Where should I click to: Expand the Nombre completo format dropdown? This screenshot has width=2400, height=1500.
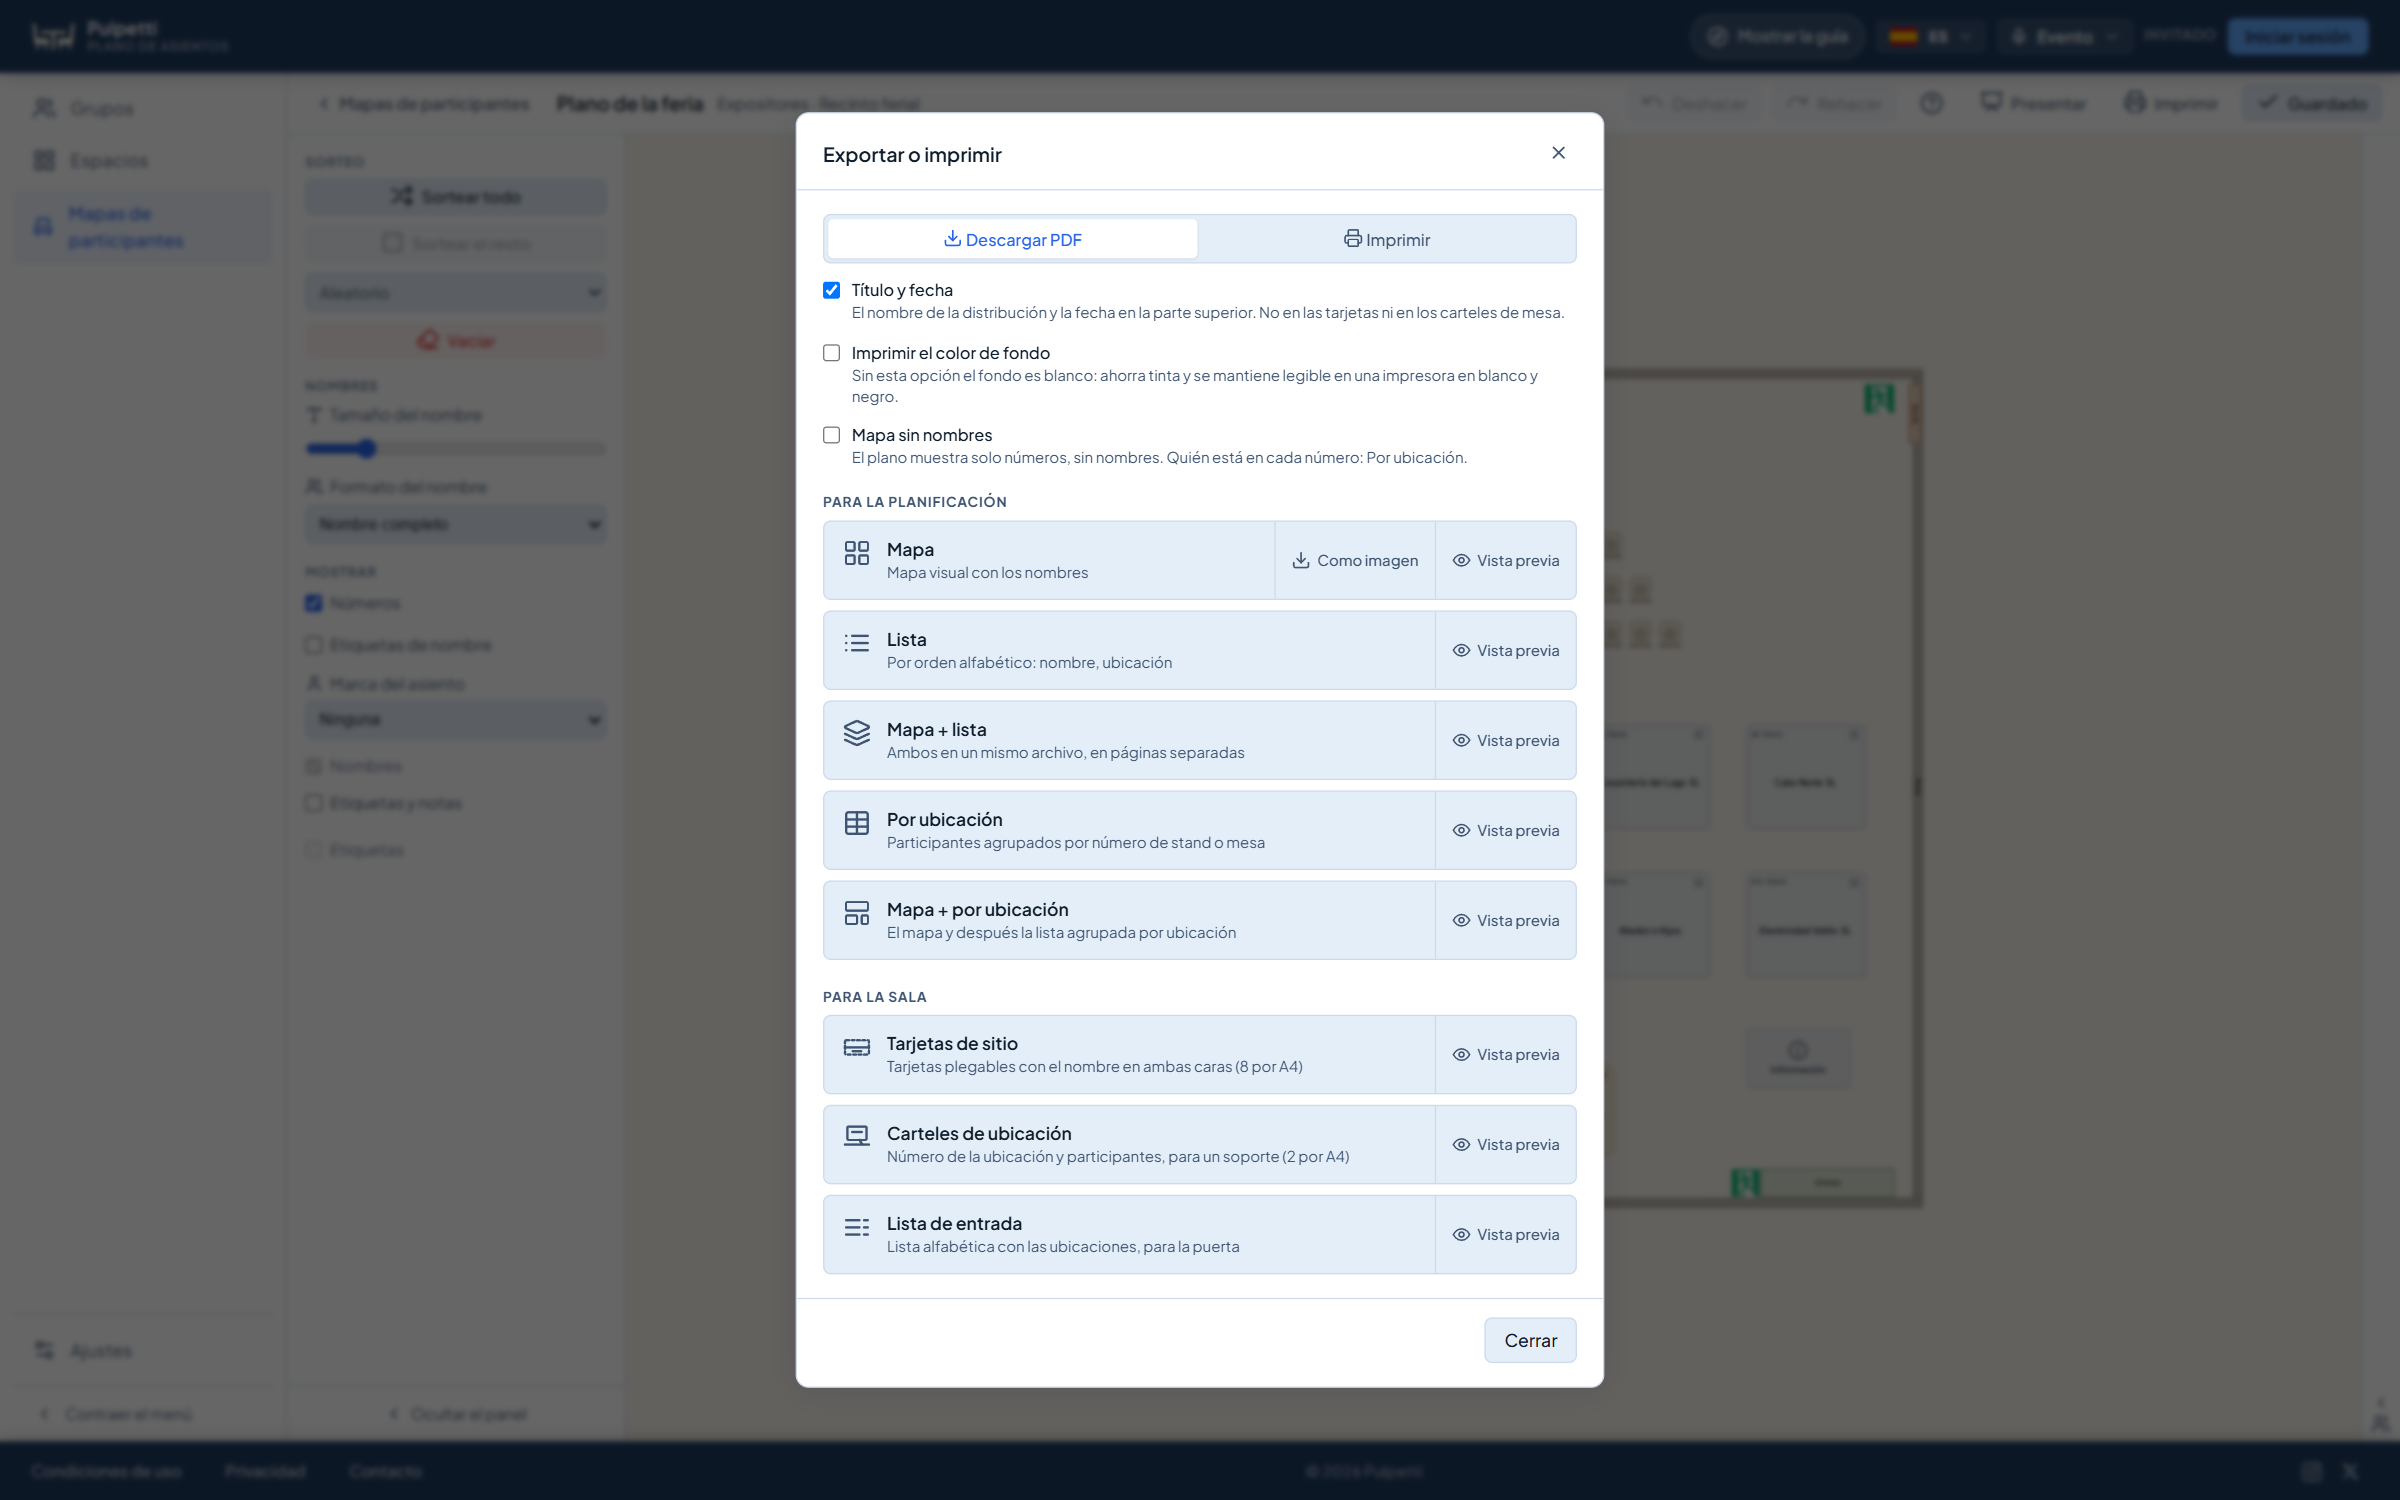pyautogui.click(x=456, y=524)
